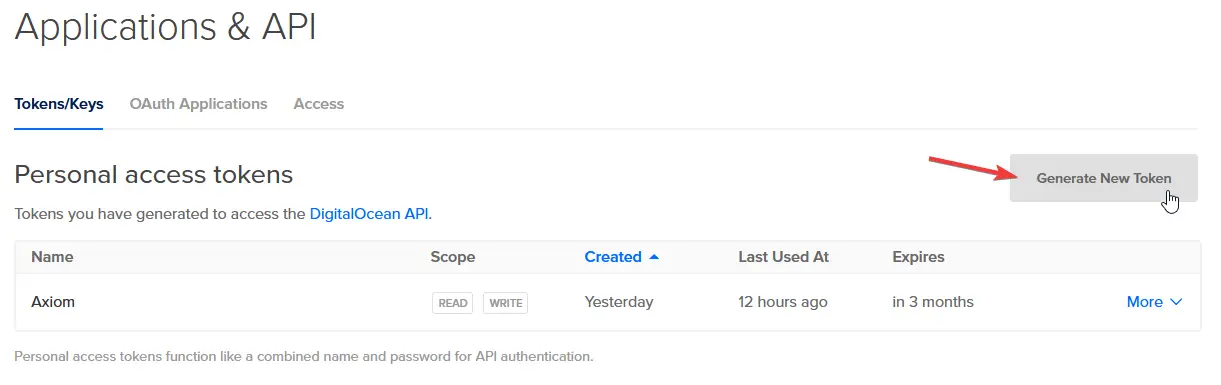1221x385 pixels.
Task: Click the Personal access tokens heading
Action: (154, 175)
